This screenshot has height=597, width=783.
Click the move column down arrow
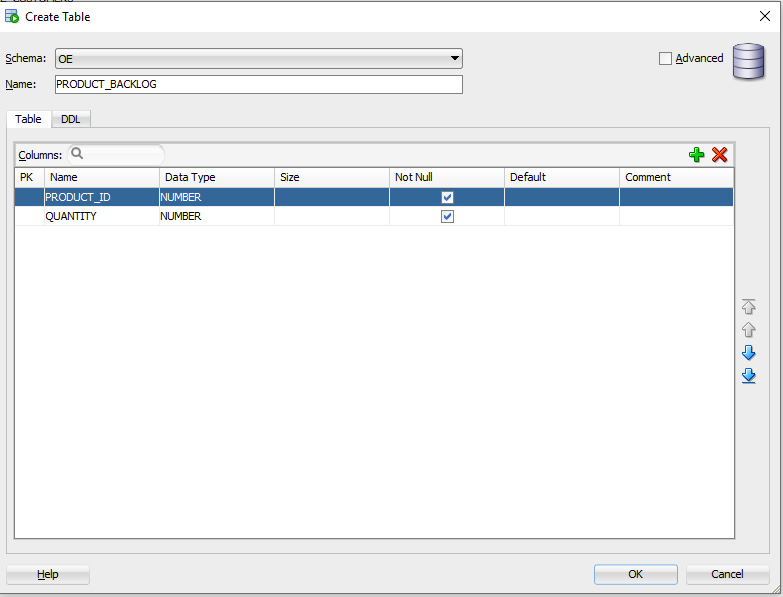tap(748, 353)
